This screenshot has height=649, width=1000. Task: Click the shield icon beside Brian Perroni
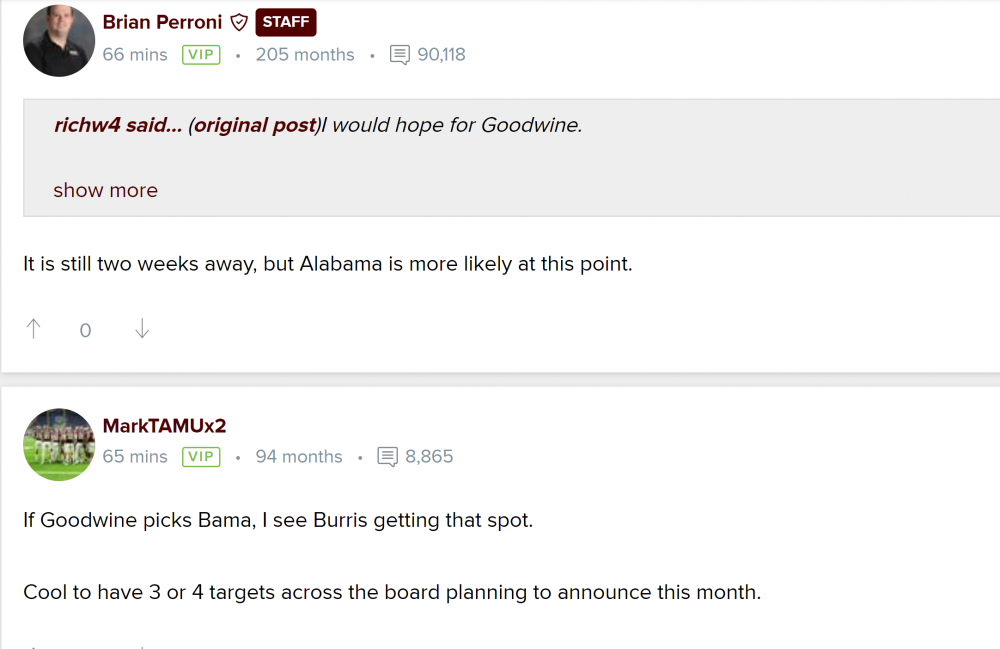pos(239,22)
